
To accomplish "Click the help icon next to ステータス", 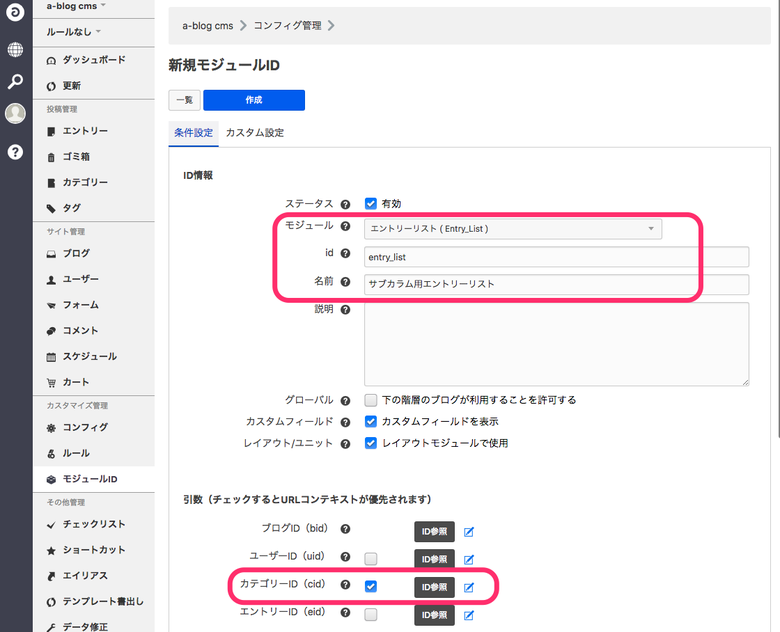I will [x=346, y=203].
